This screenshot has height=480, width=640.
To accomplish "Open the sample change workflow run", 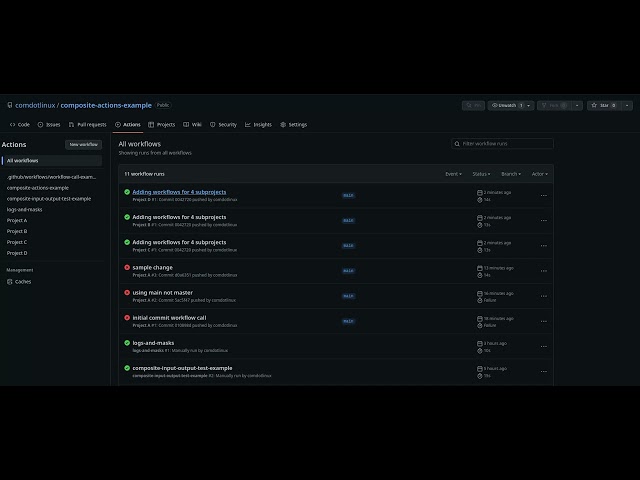I will pos(153,267).
